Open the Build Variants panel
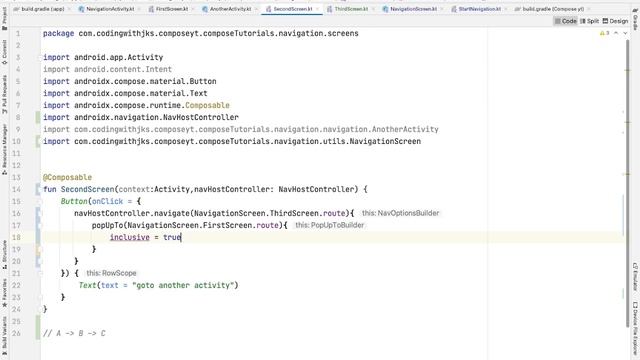 tap(4, 336)
